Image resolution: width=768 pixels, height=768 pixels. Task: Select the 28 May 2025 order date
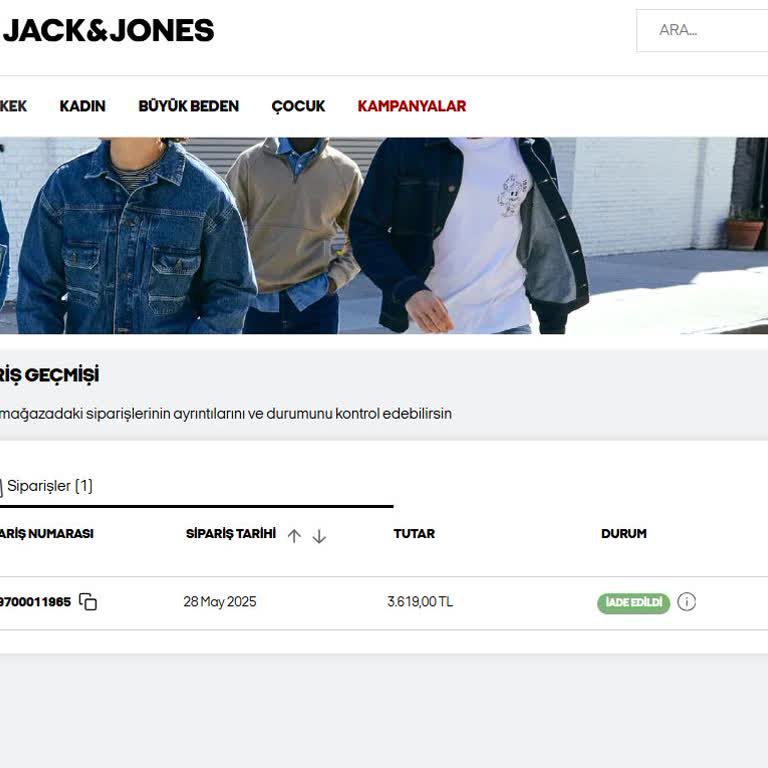tap(220, 601)
